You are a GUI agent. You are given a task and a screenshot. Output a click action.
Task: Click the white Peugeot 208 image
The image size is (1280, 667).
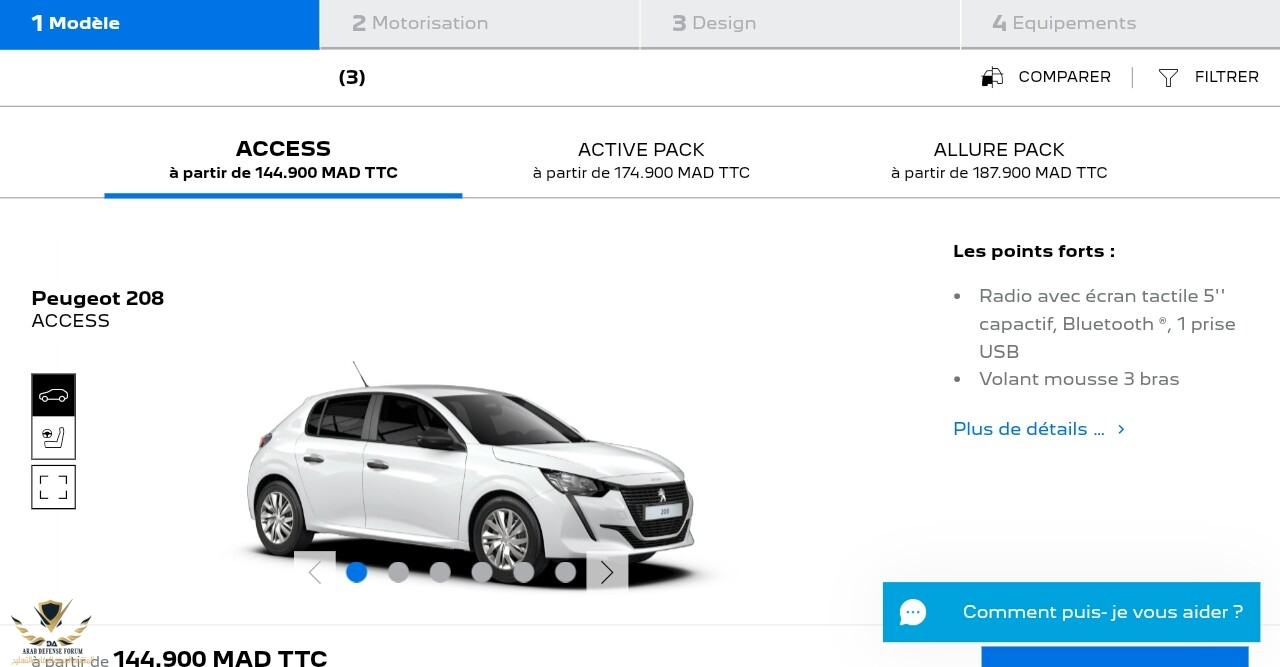pyautogui.click(x=470, y=470)
